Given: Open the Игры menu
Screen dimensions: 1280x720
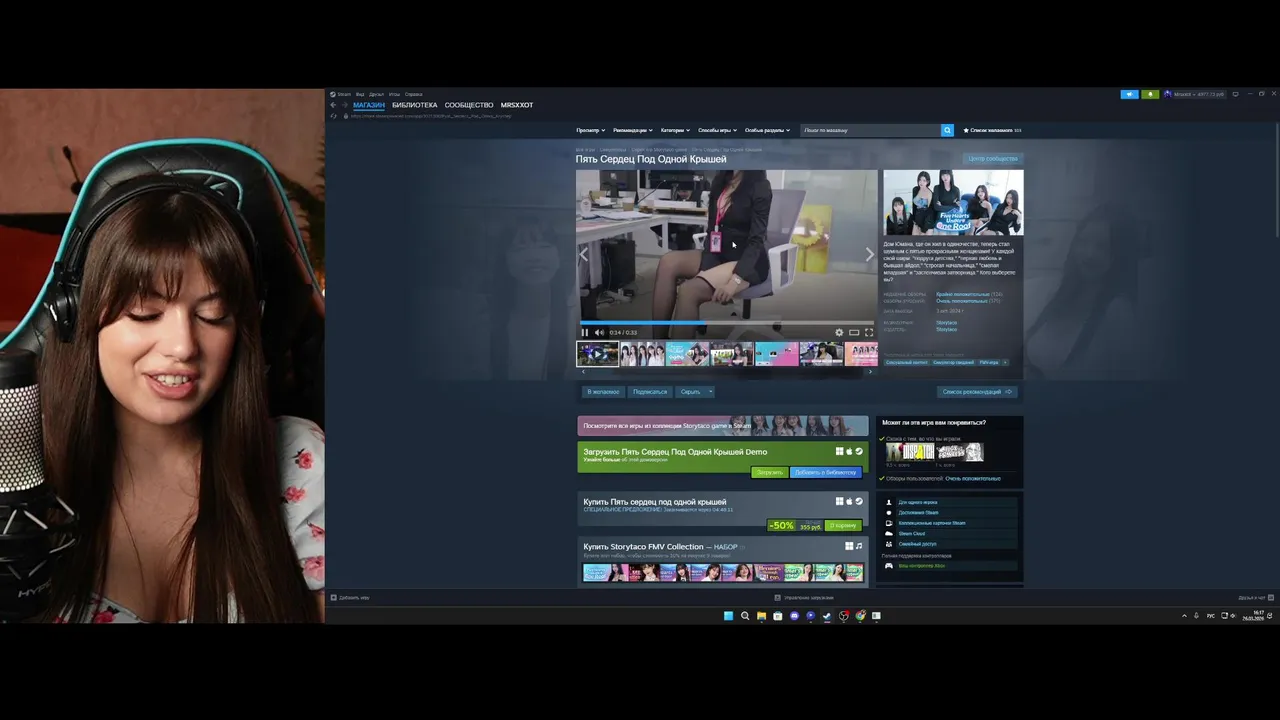Looking at the screenshot, I should coord(394,94).
